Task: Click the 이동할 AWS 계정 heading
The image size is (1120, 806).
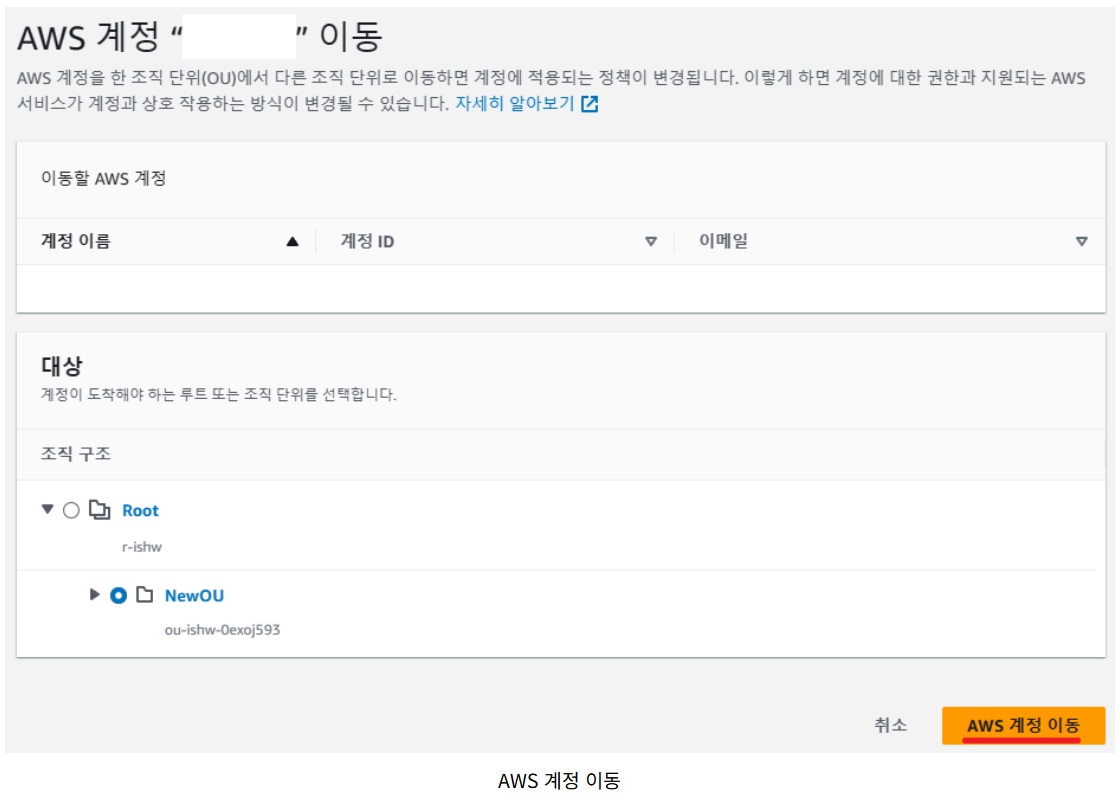Action: (x=104, y=178)
